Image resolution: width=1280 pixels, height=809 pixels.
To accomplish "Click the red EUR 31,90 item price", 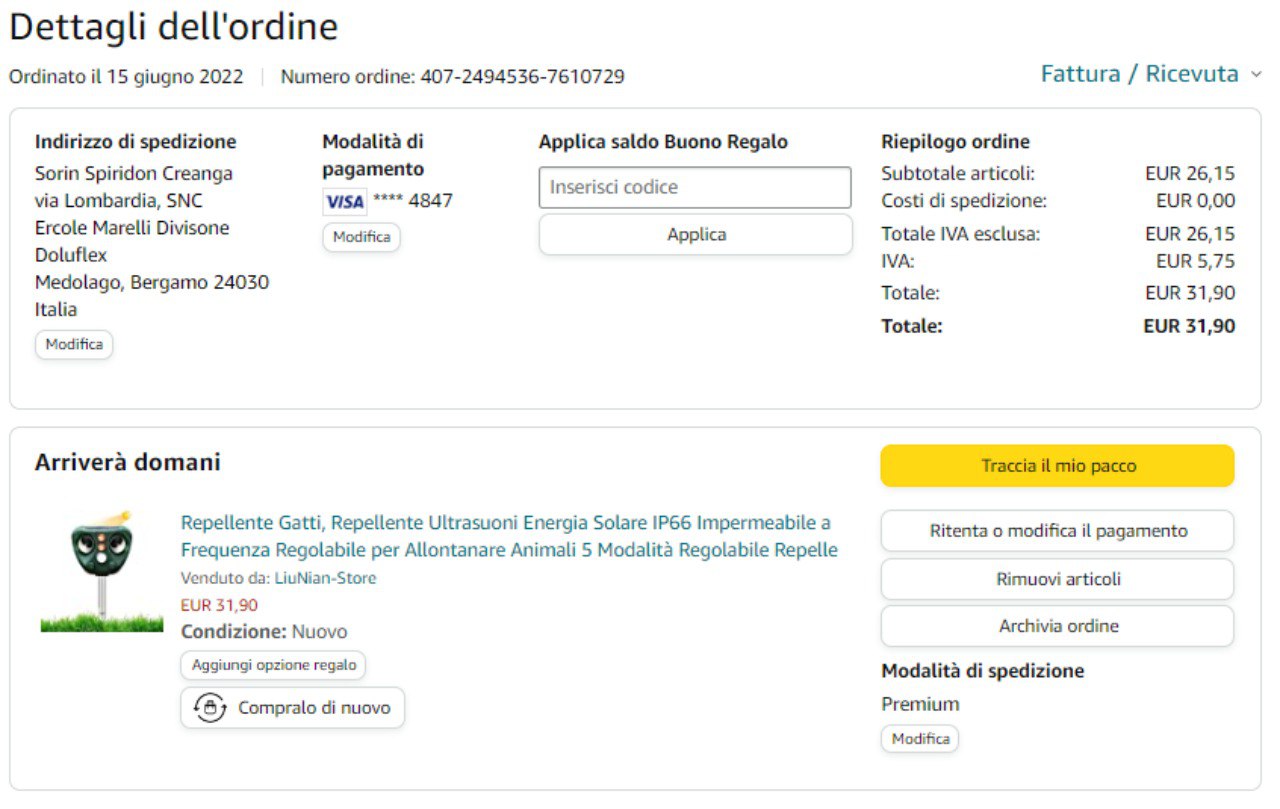I will coord(219,605).
